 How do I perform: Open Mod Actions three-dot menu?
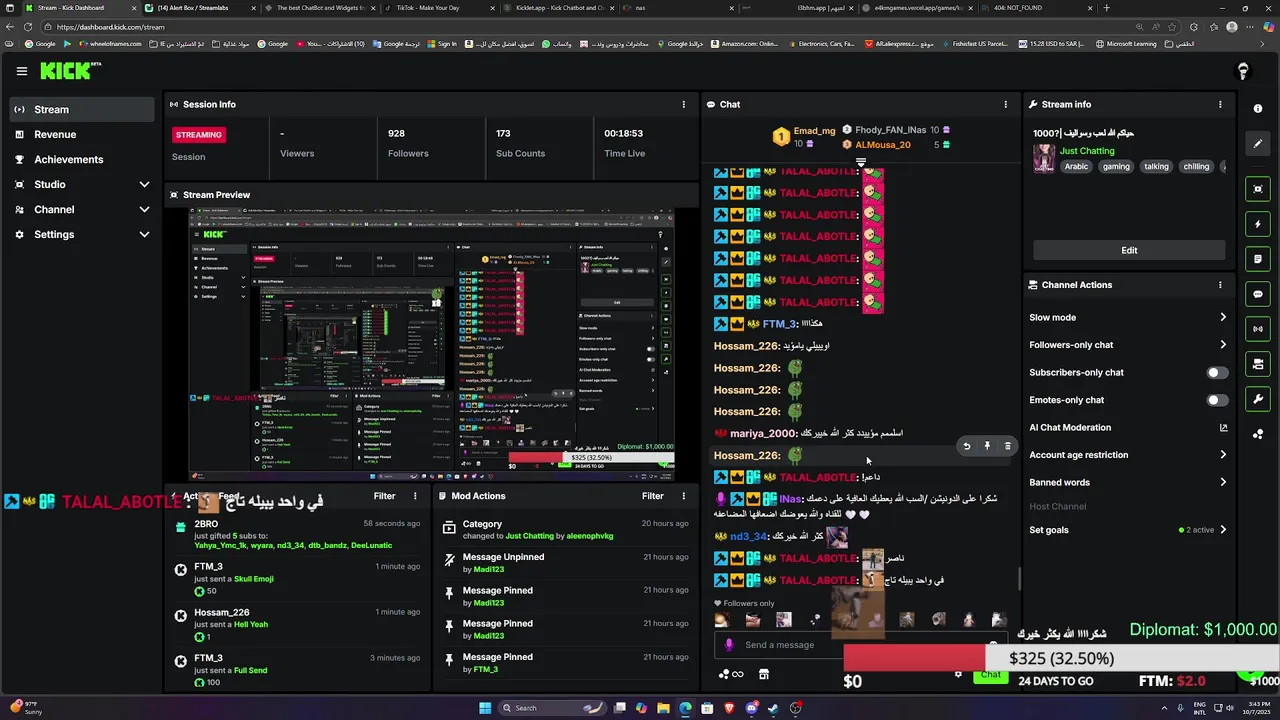684,496
